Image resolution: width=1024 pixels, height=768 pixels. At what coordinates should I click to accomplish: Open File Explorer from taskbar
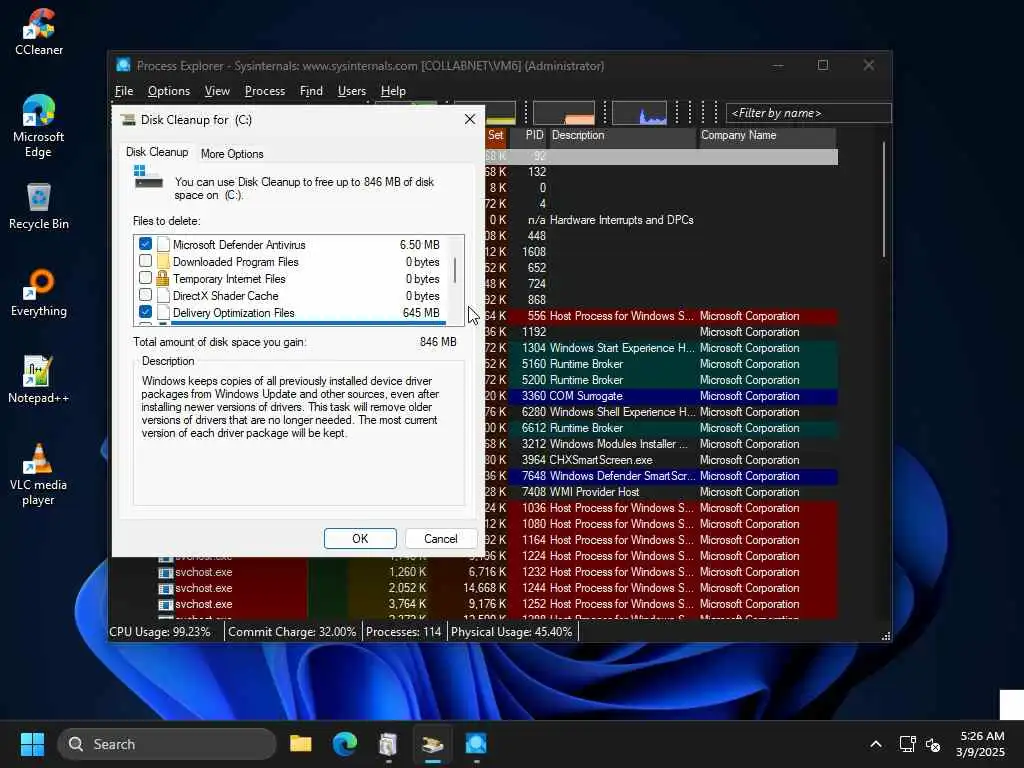click(300, 744)
